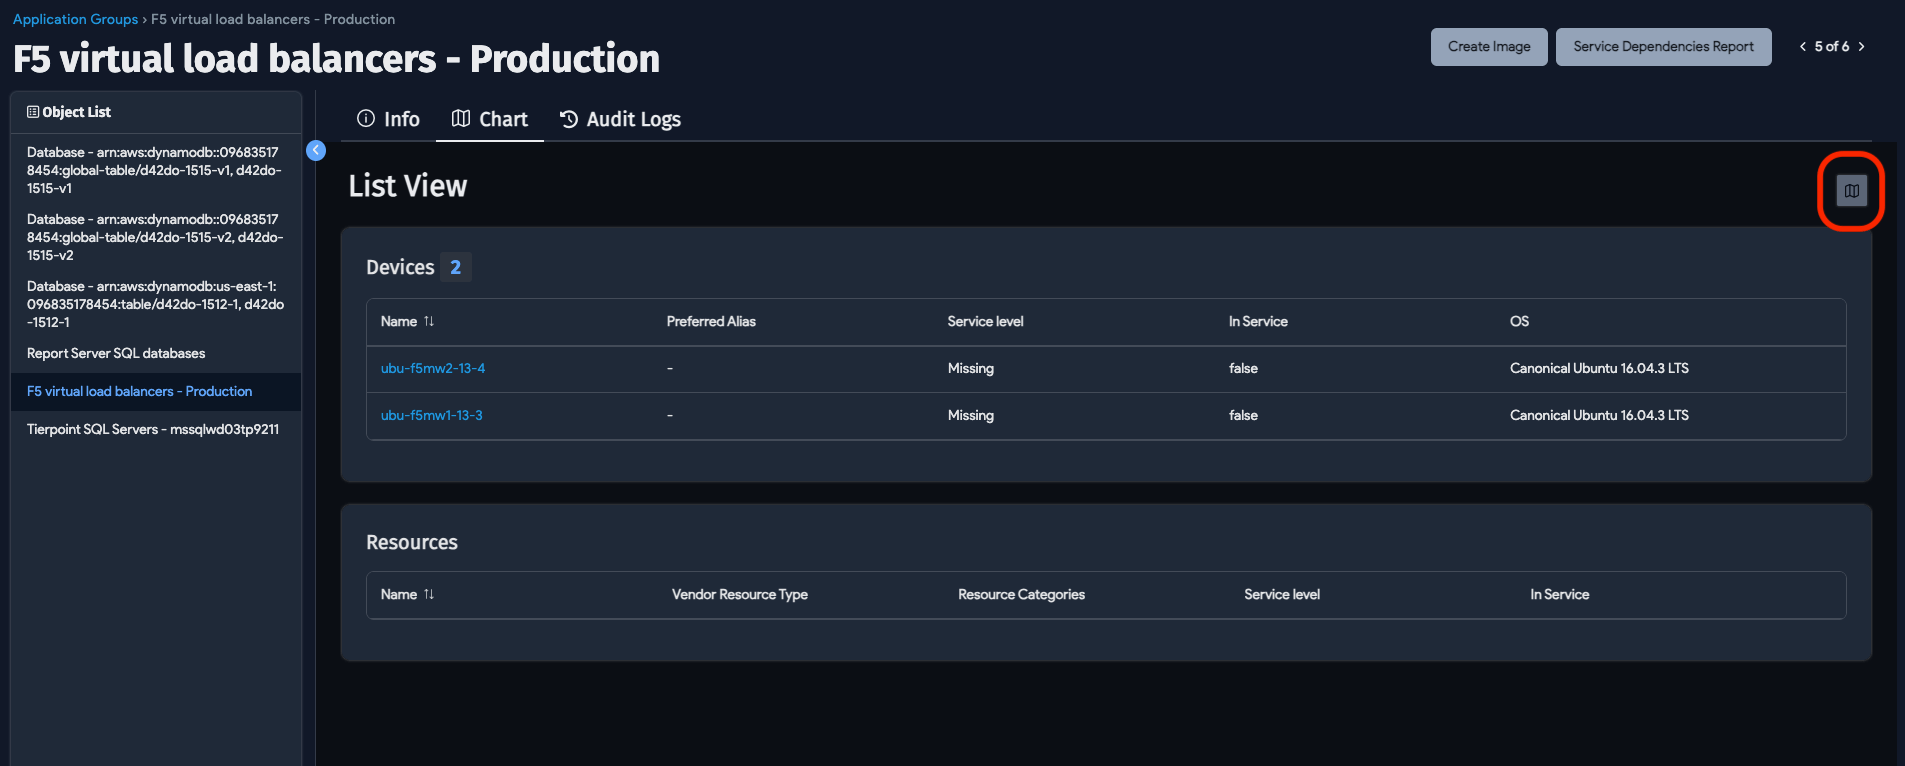Viewport: 1905px width, 766px height.
Task: Collapse the Object List sidebar with blue arrow
Action: pos(316,150)
